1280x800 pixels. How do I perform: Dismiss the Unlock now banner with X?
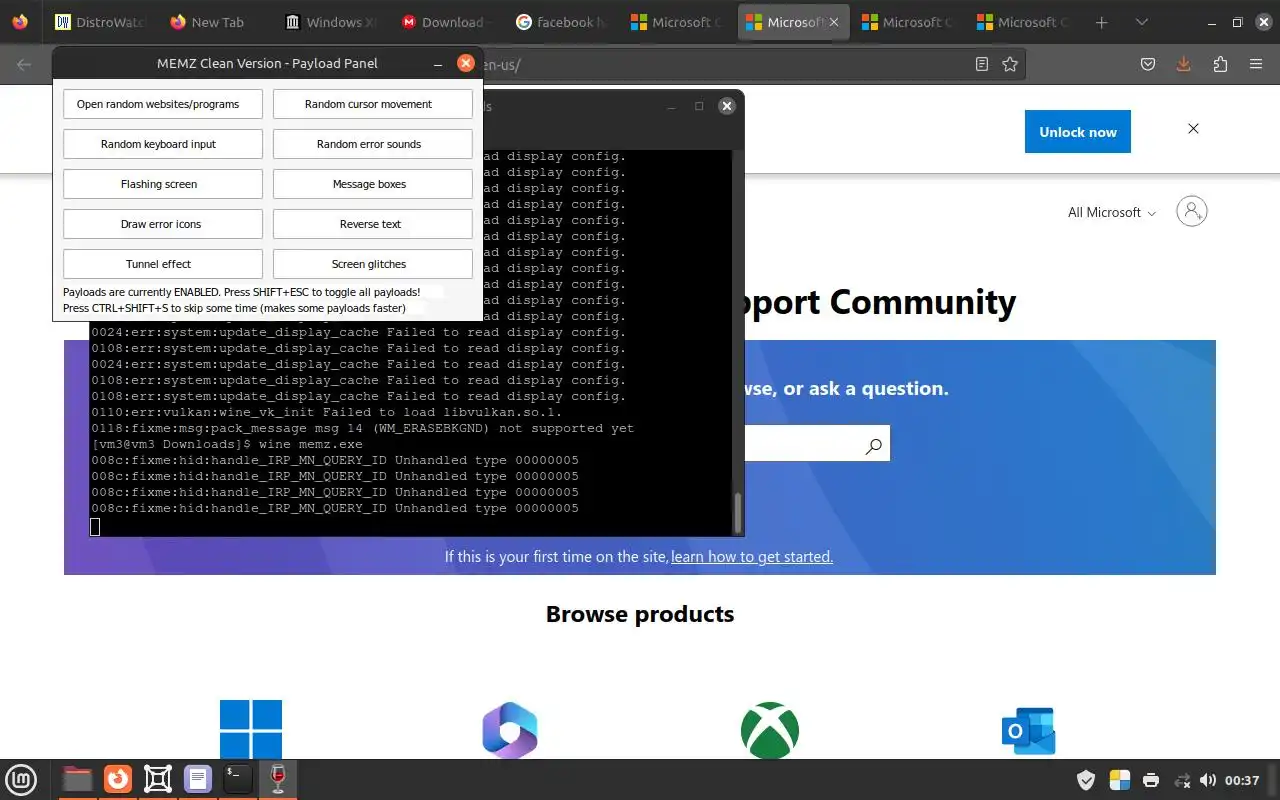(x=1193, y=129)
